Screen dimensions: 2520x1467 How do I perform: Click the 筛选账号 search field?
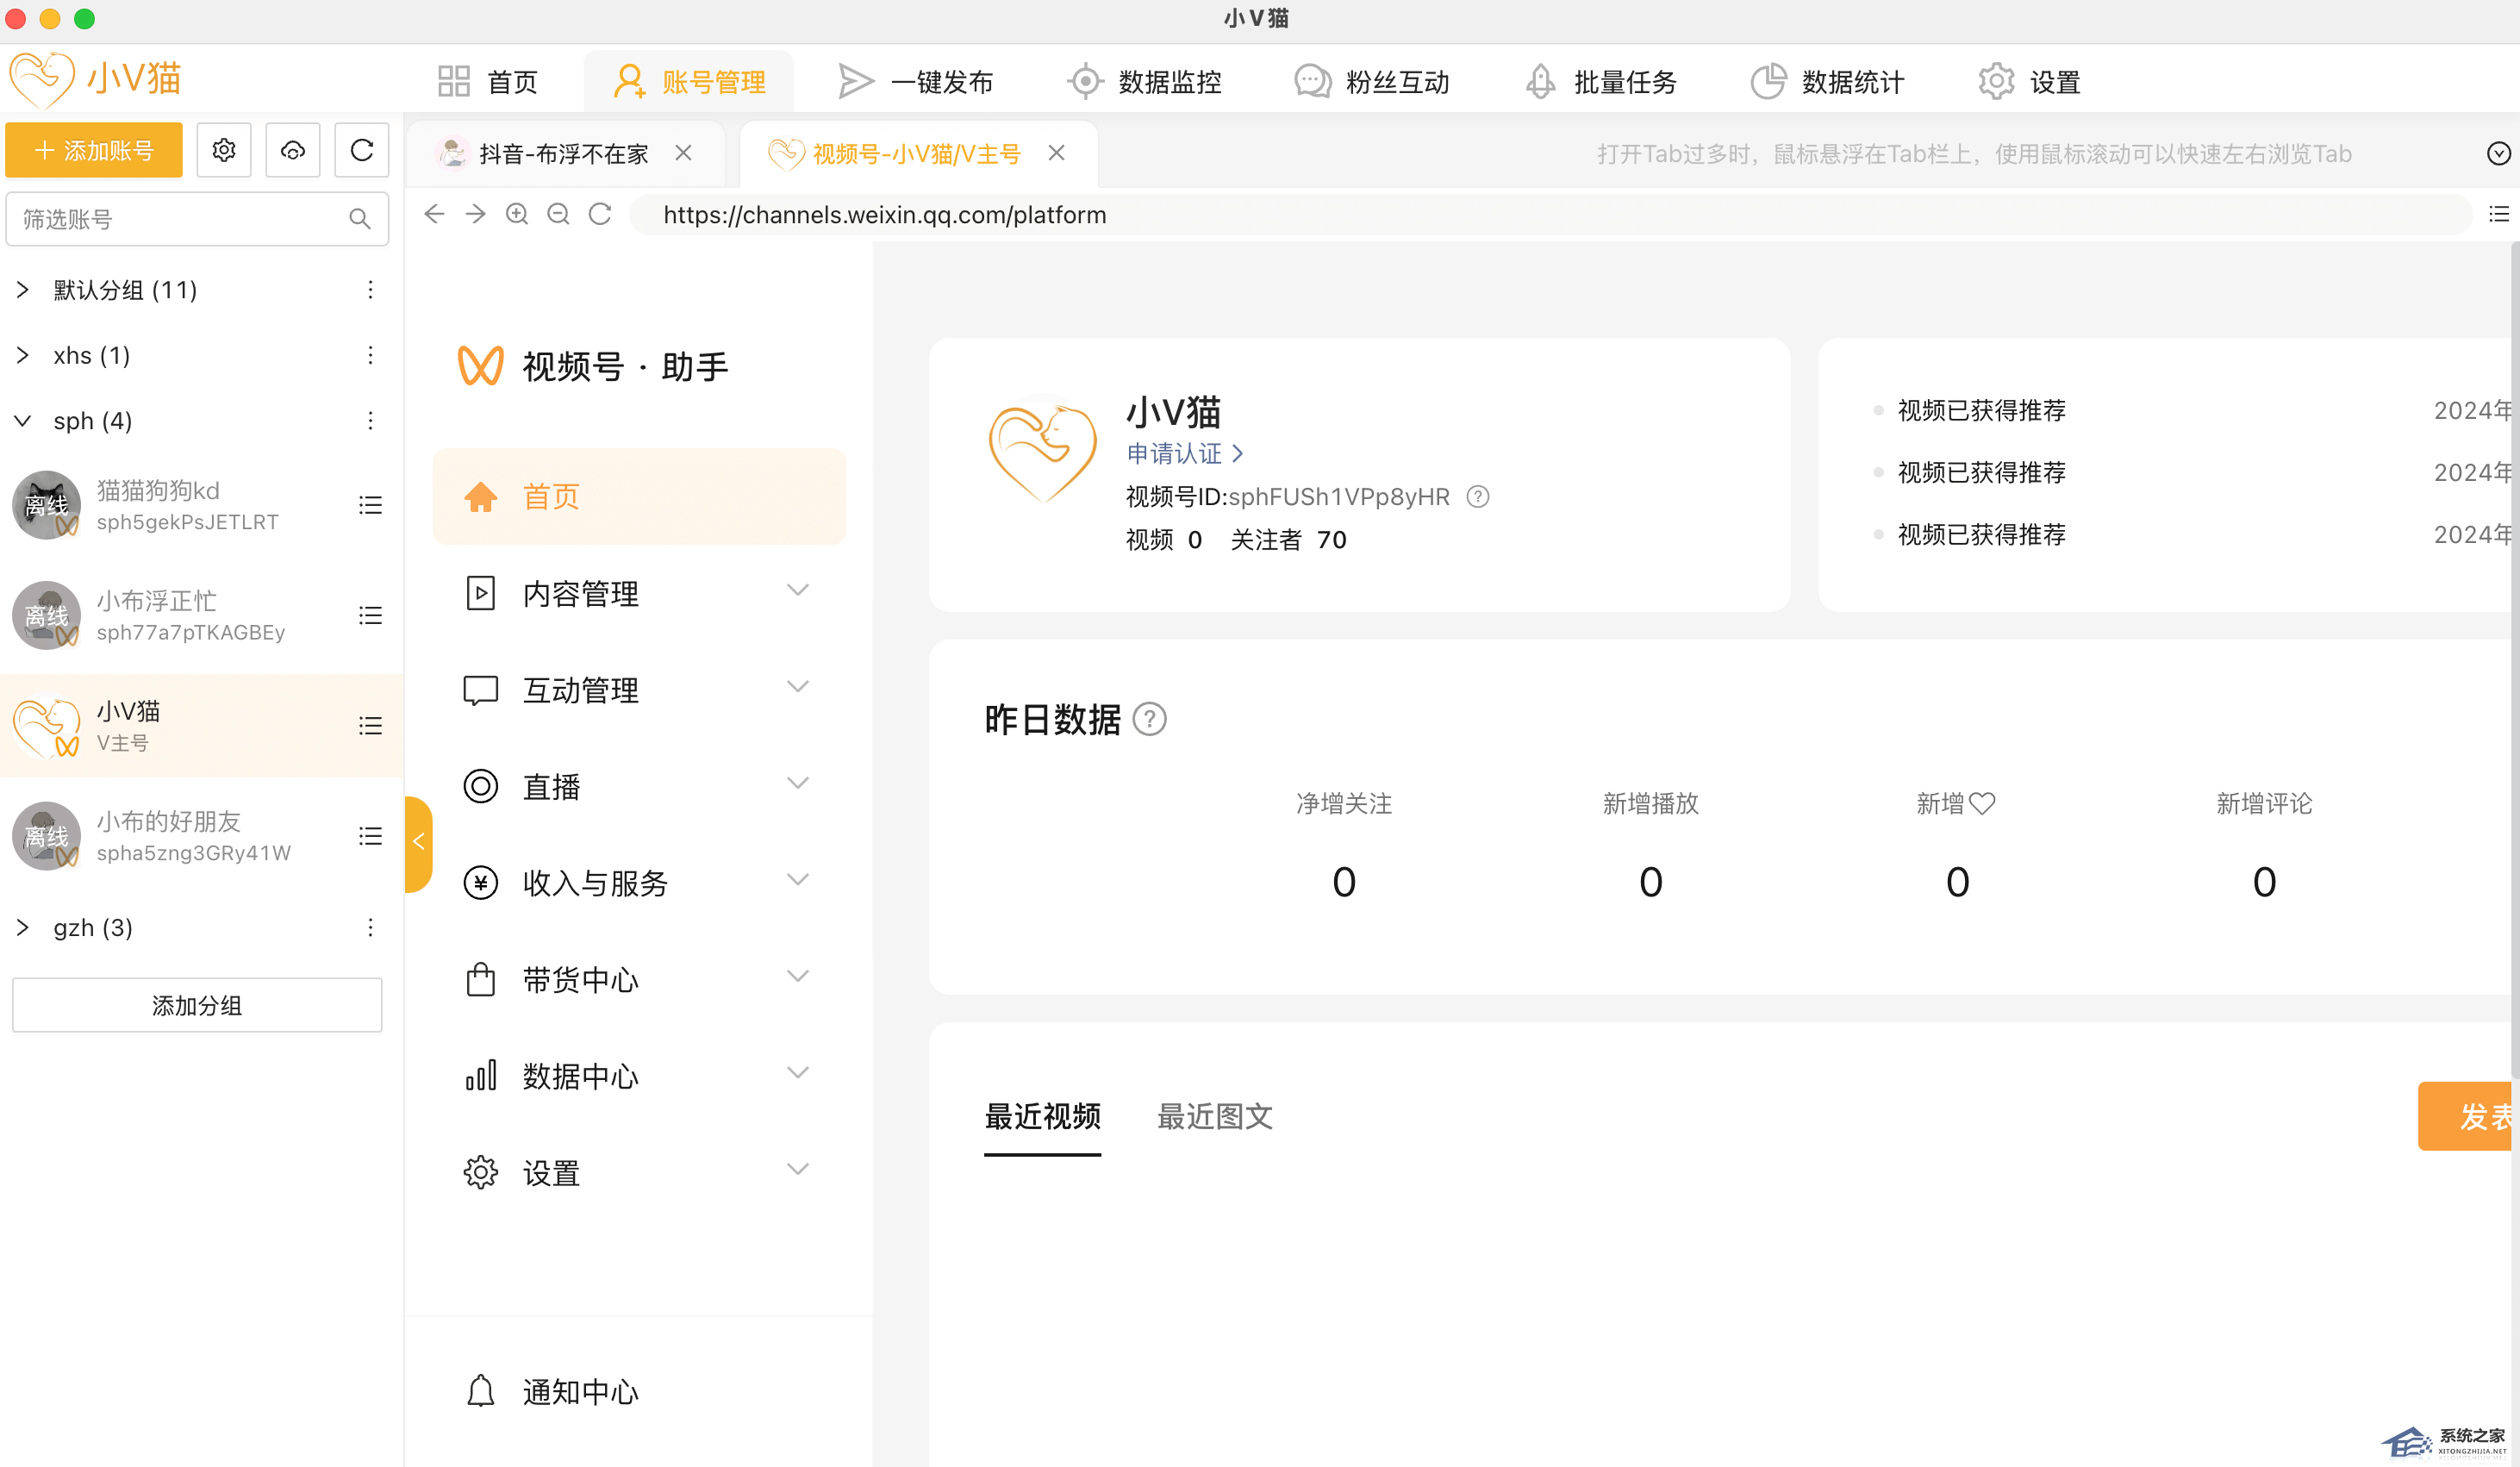(x=197, y=219)
